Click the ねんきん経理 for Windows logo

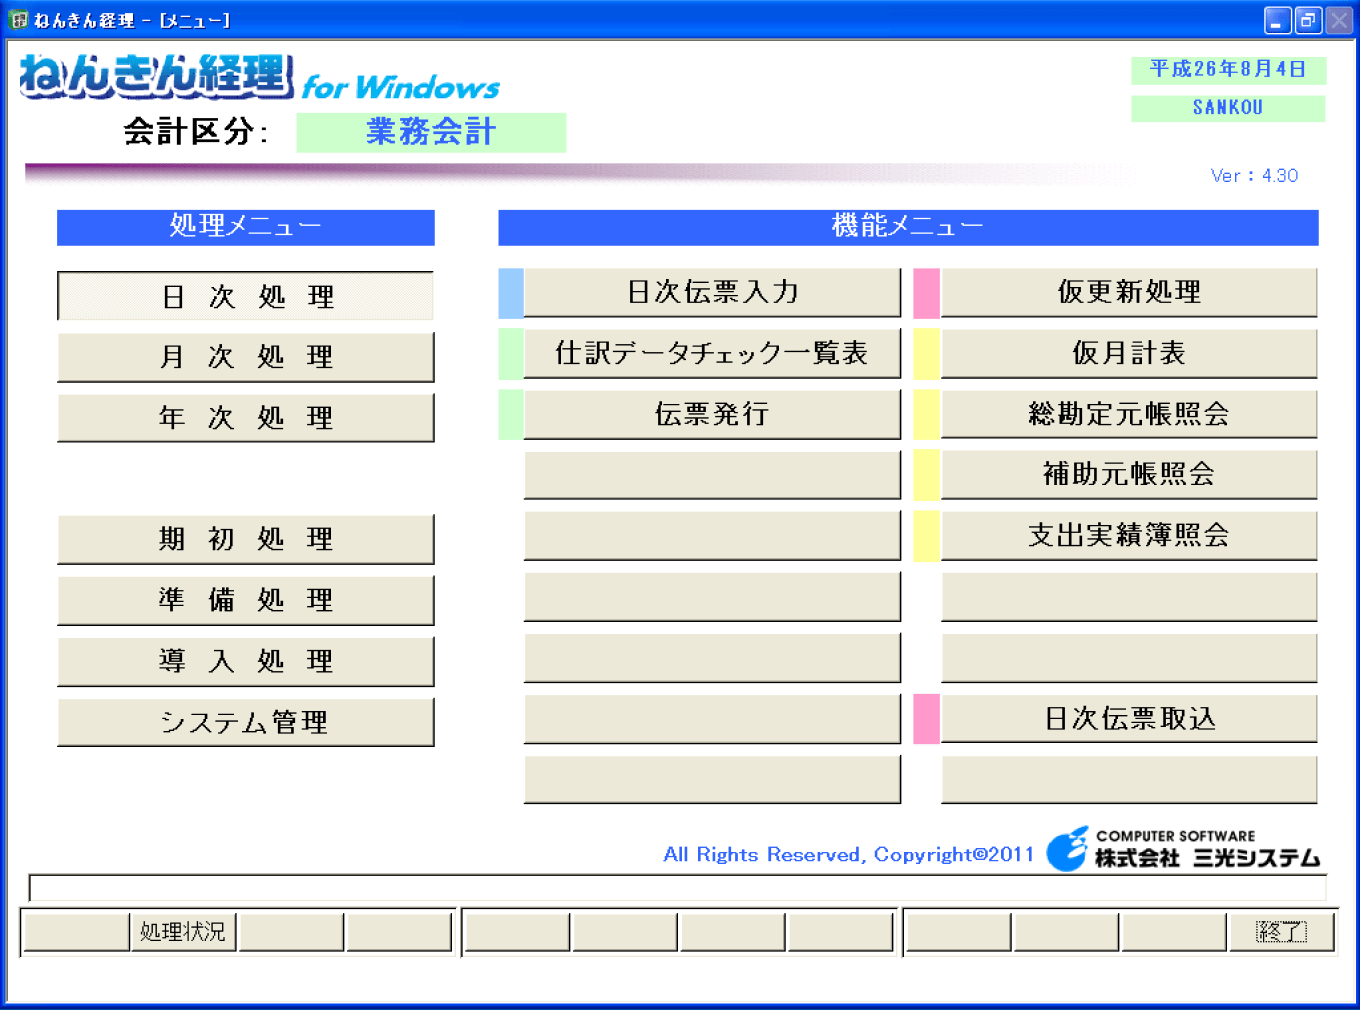260,78
